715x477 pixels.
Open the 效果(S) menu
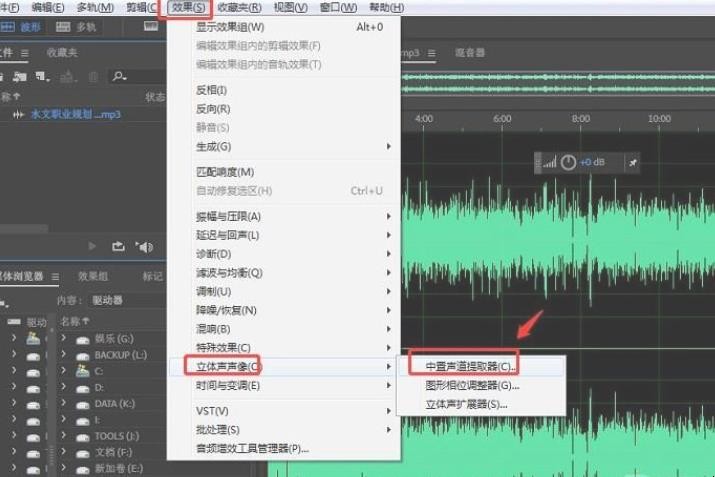pos(188,7)
